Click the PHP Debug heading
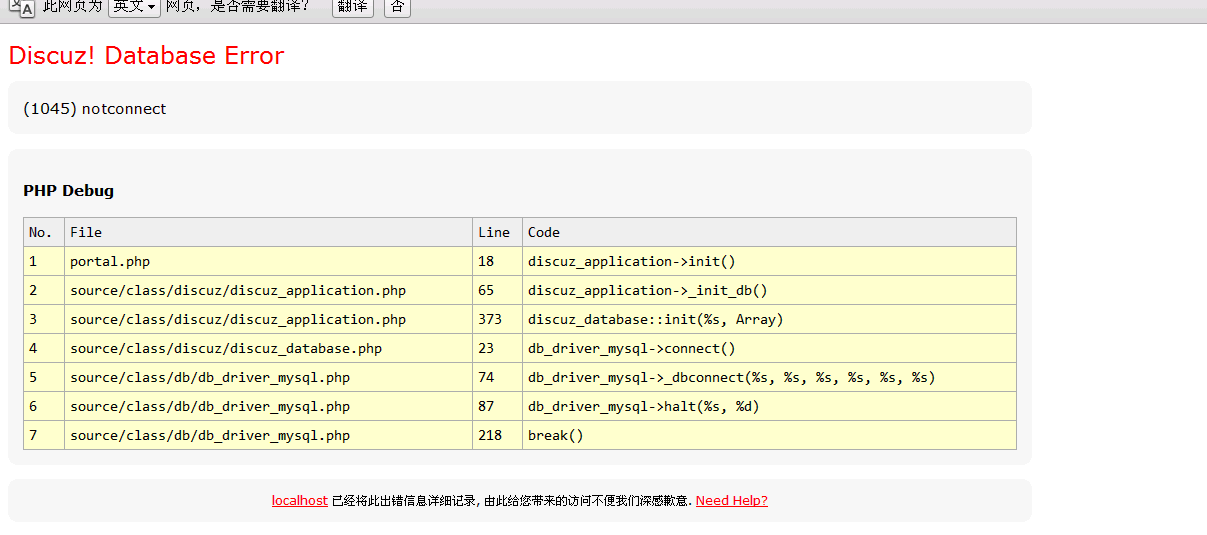The height and width of the screenshot is (535, 1207). point(69,191)
